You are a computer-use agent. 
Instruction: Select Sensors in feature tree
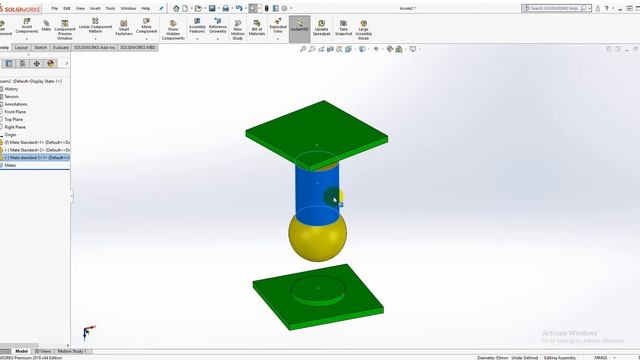click(11, 97)
